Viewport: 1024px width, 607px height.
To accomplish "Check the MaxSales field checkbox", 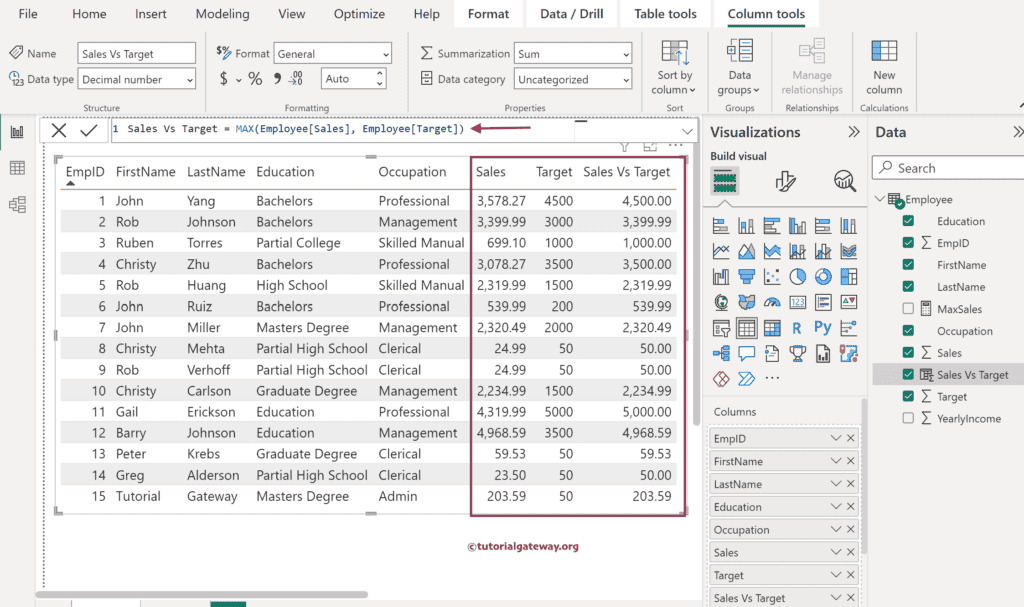I will [908, 309].
